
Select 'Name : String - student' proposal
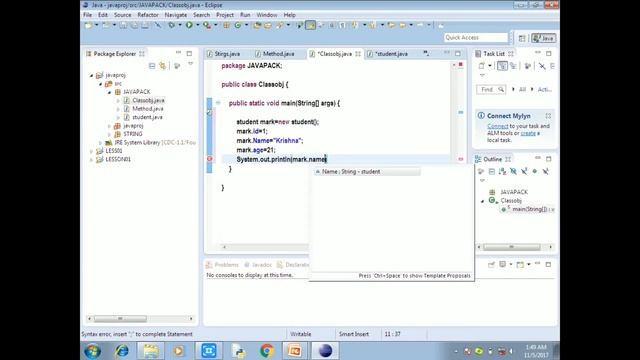pos(367,172)
